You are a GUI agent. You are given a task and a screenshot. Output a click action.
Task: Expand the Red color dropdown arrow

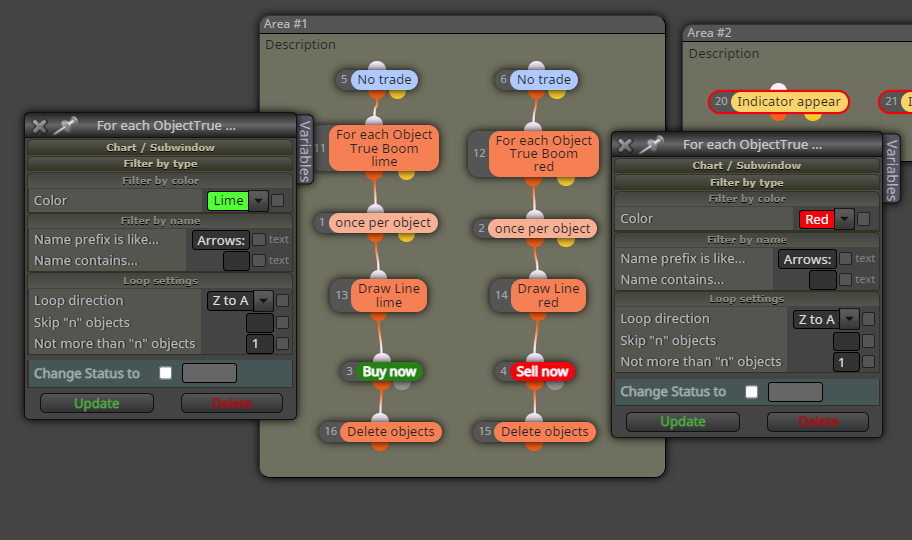click(x=844, y=219)
